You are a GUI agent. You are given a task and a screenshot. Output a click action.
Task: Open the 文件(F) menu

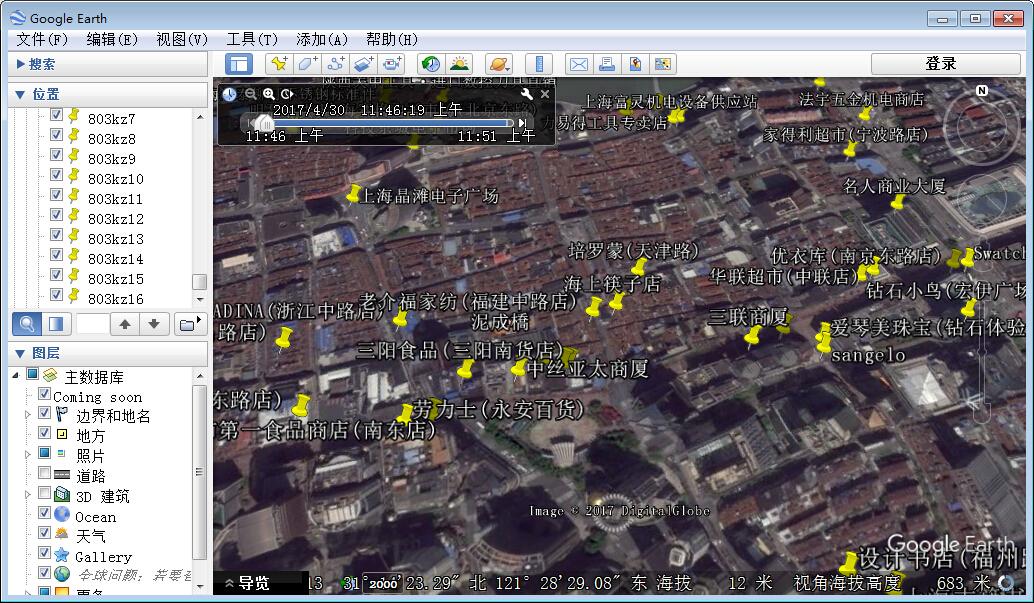point(42,40)
